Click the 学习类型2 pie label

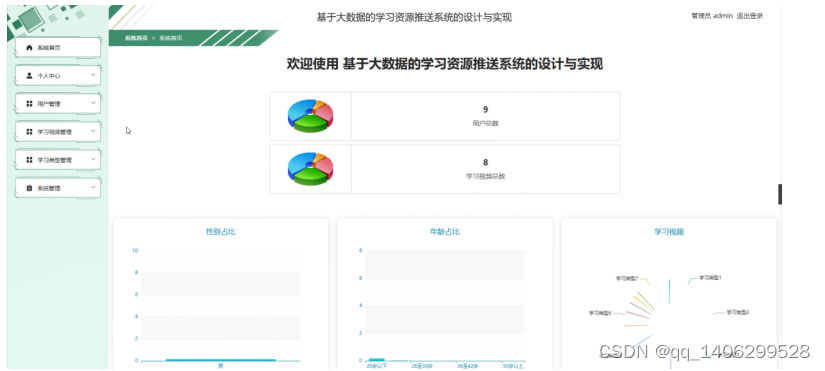coord(738,312)
